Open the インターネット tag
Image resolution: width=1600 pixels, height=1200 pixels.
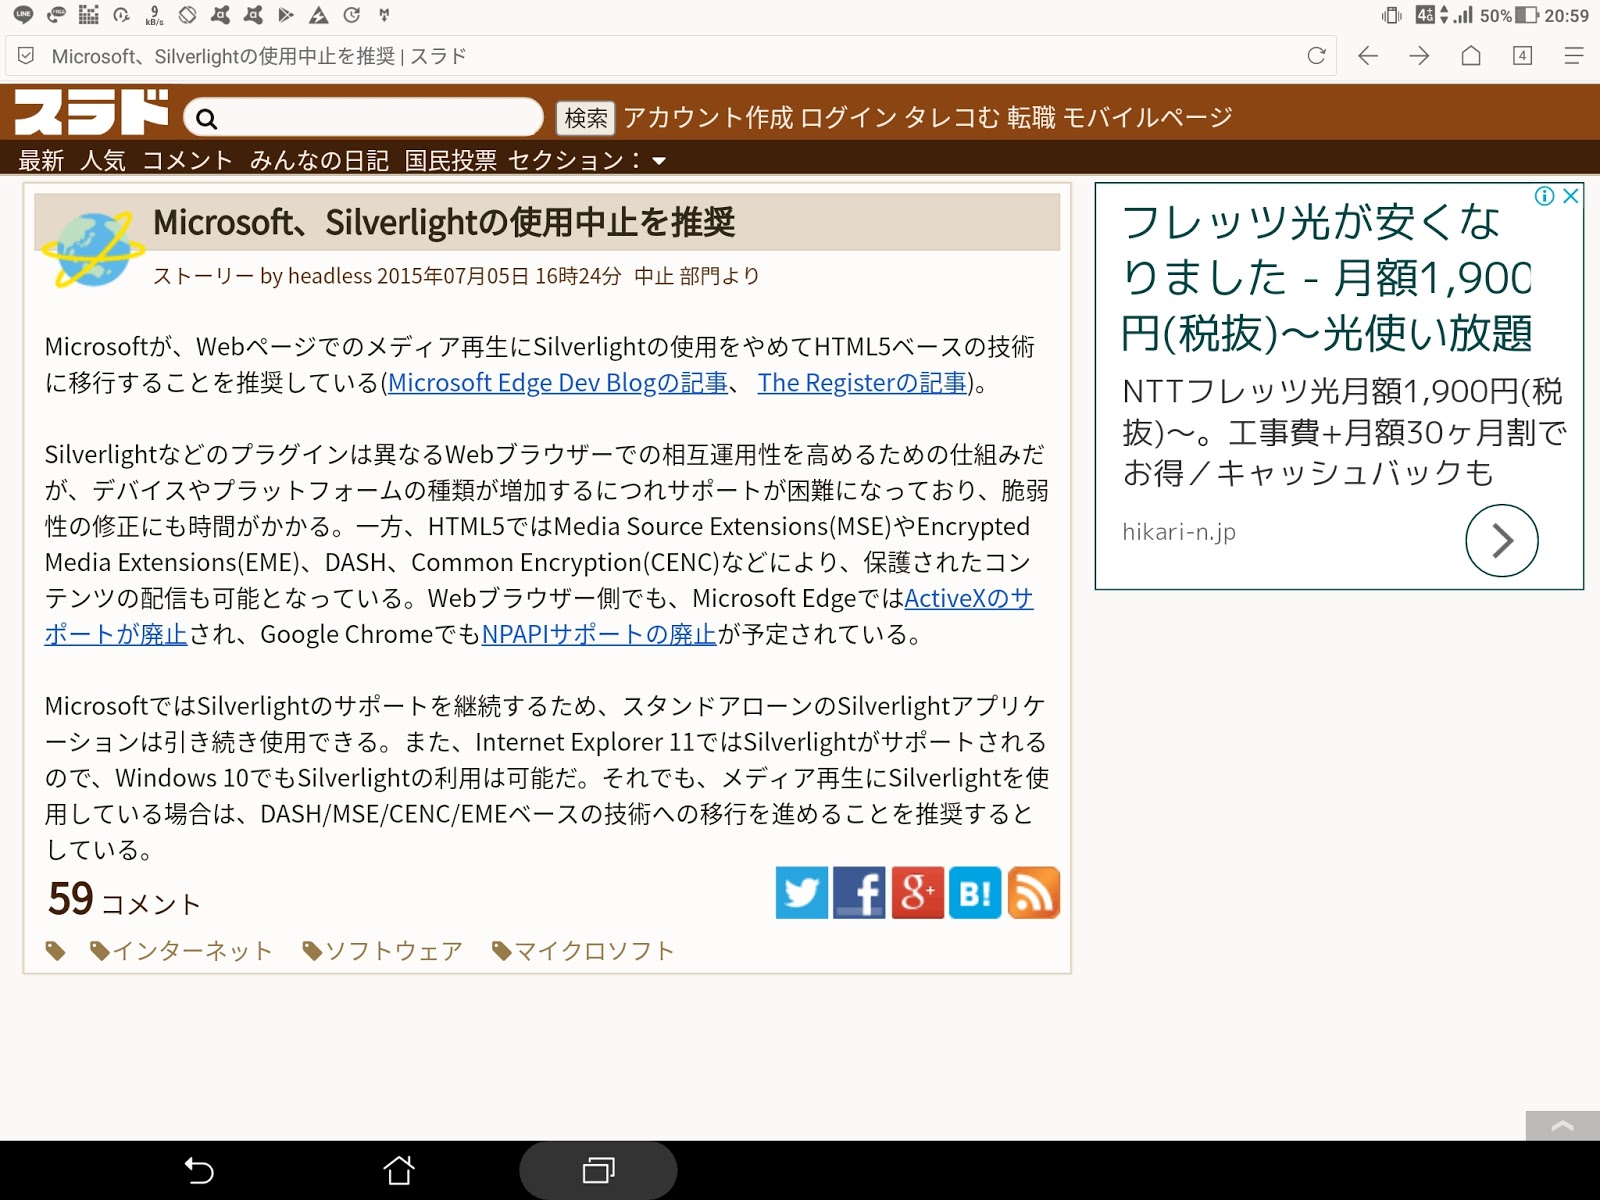click(193, 951)
